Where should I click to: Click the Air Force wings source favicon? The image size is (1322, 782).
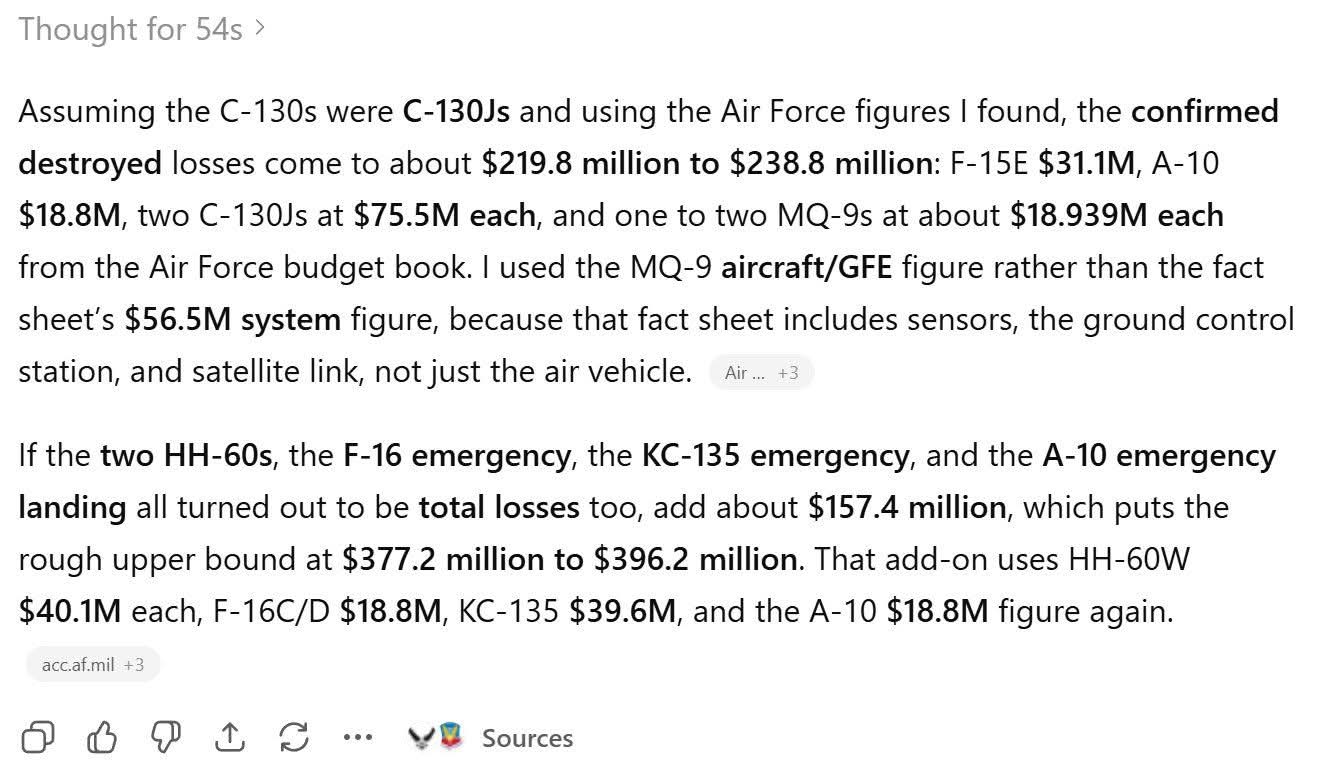click(420, 738)
